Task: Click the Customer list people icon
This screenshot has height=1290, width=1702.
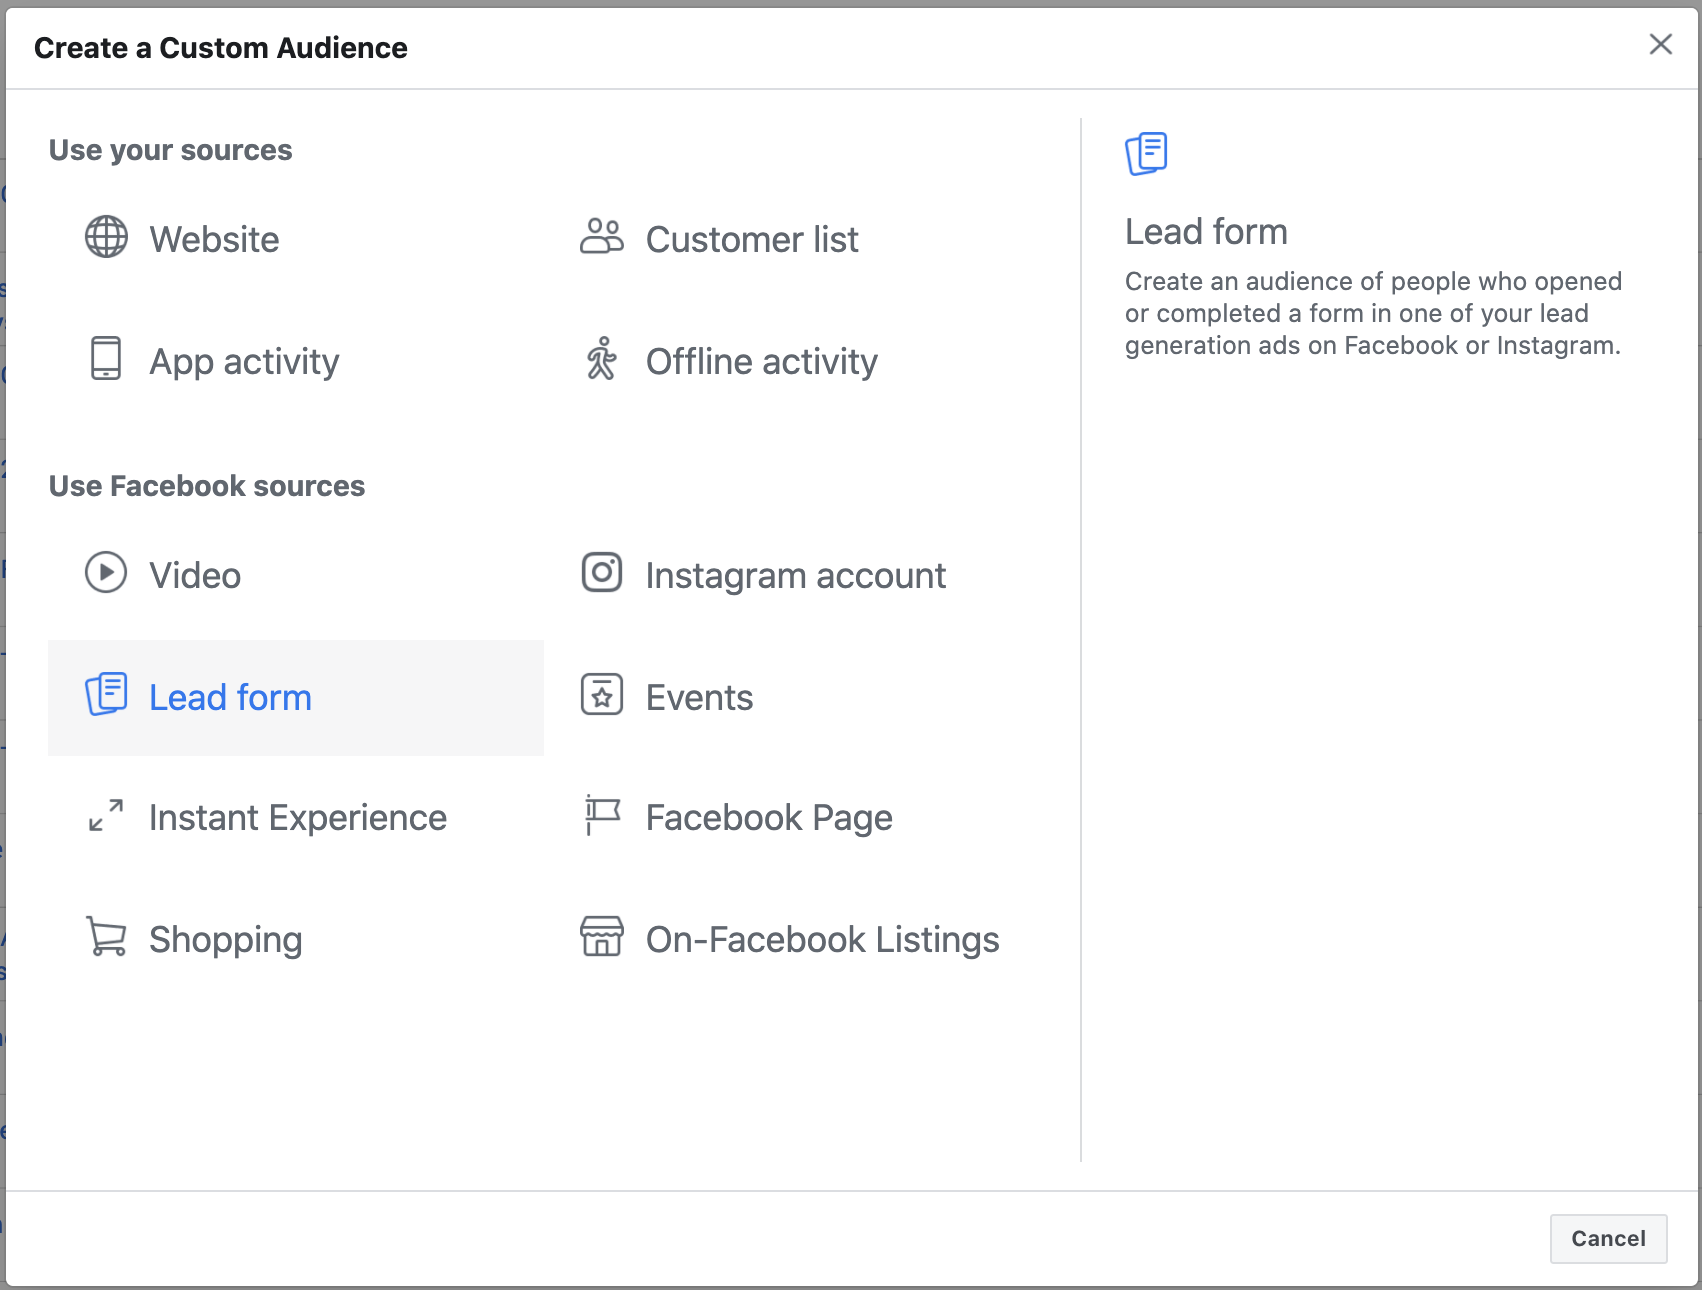Action: (602, 237)
